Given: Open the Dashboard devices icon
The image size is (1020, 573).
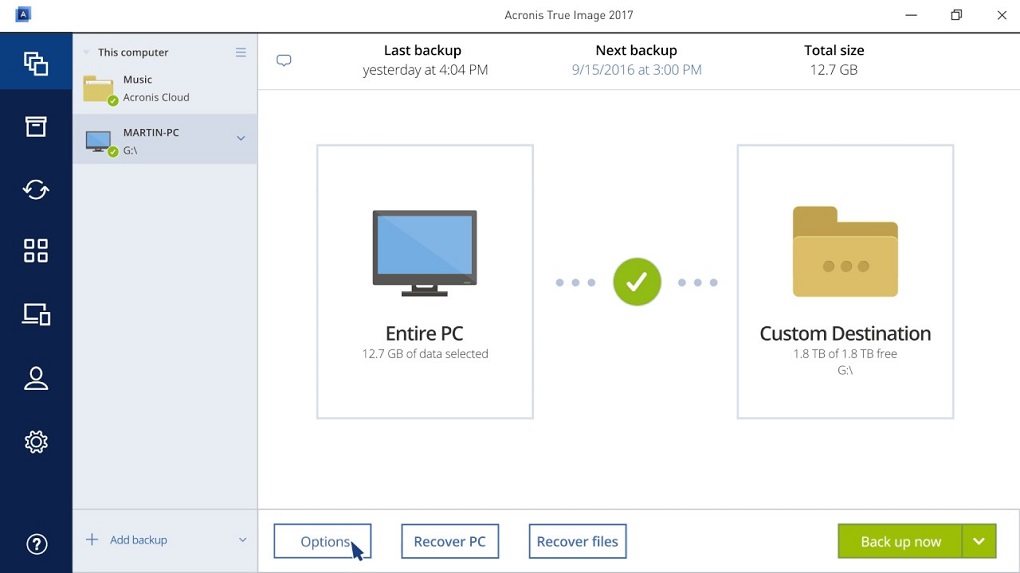Looking at the screenshot, I should [x=36, y=314].
